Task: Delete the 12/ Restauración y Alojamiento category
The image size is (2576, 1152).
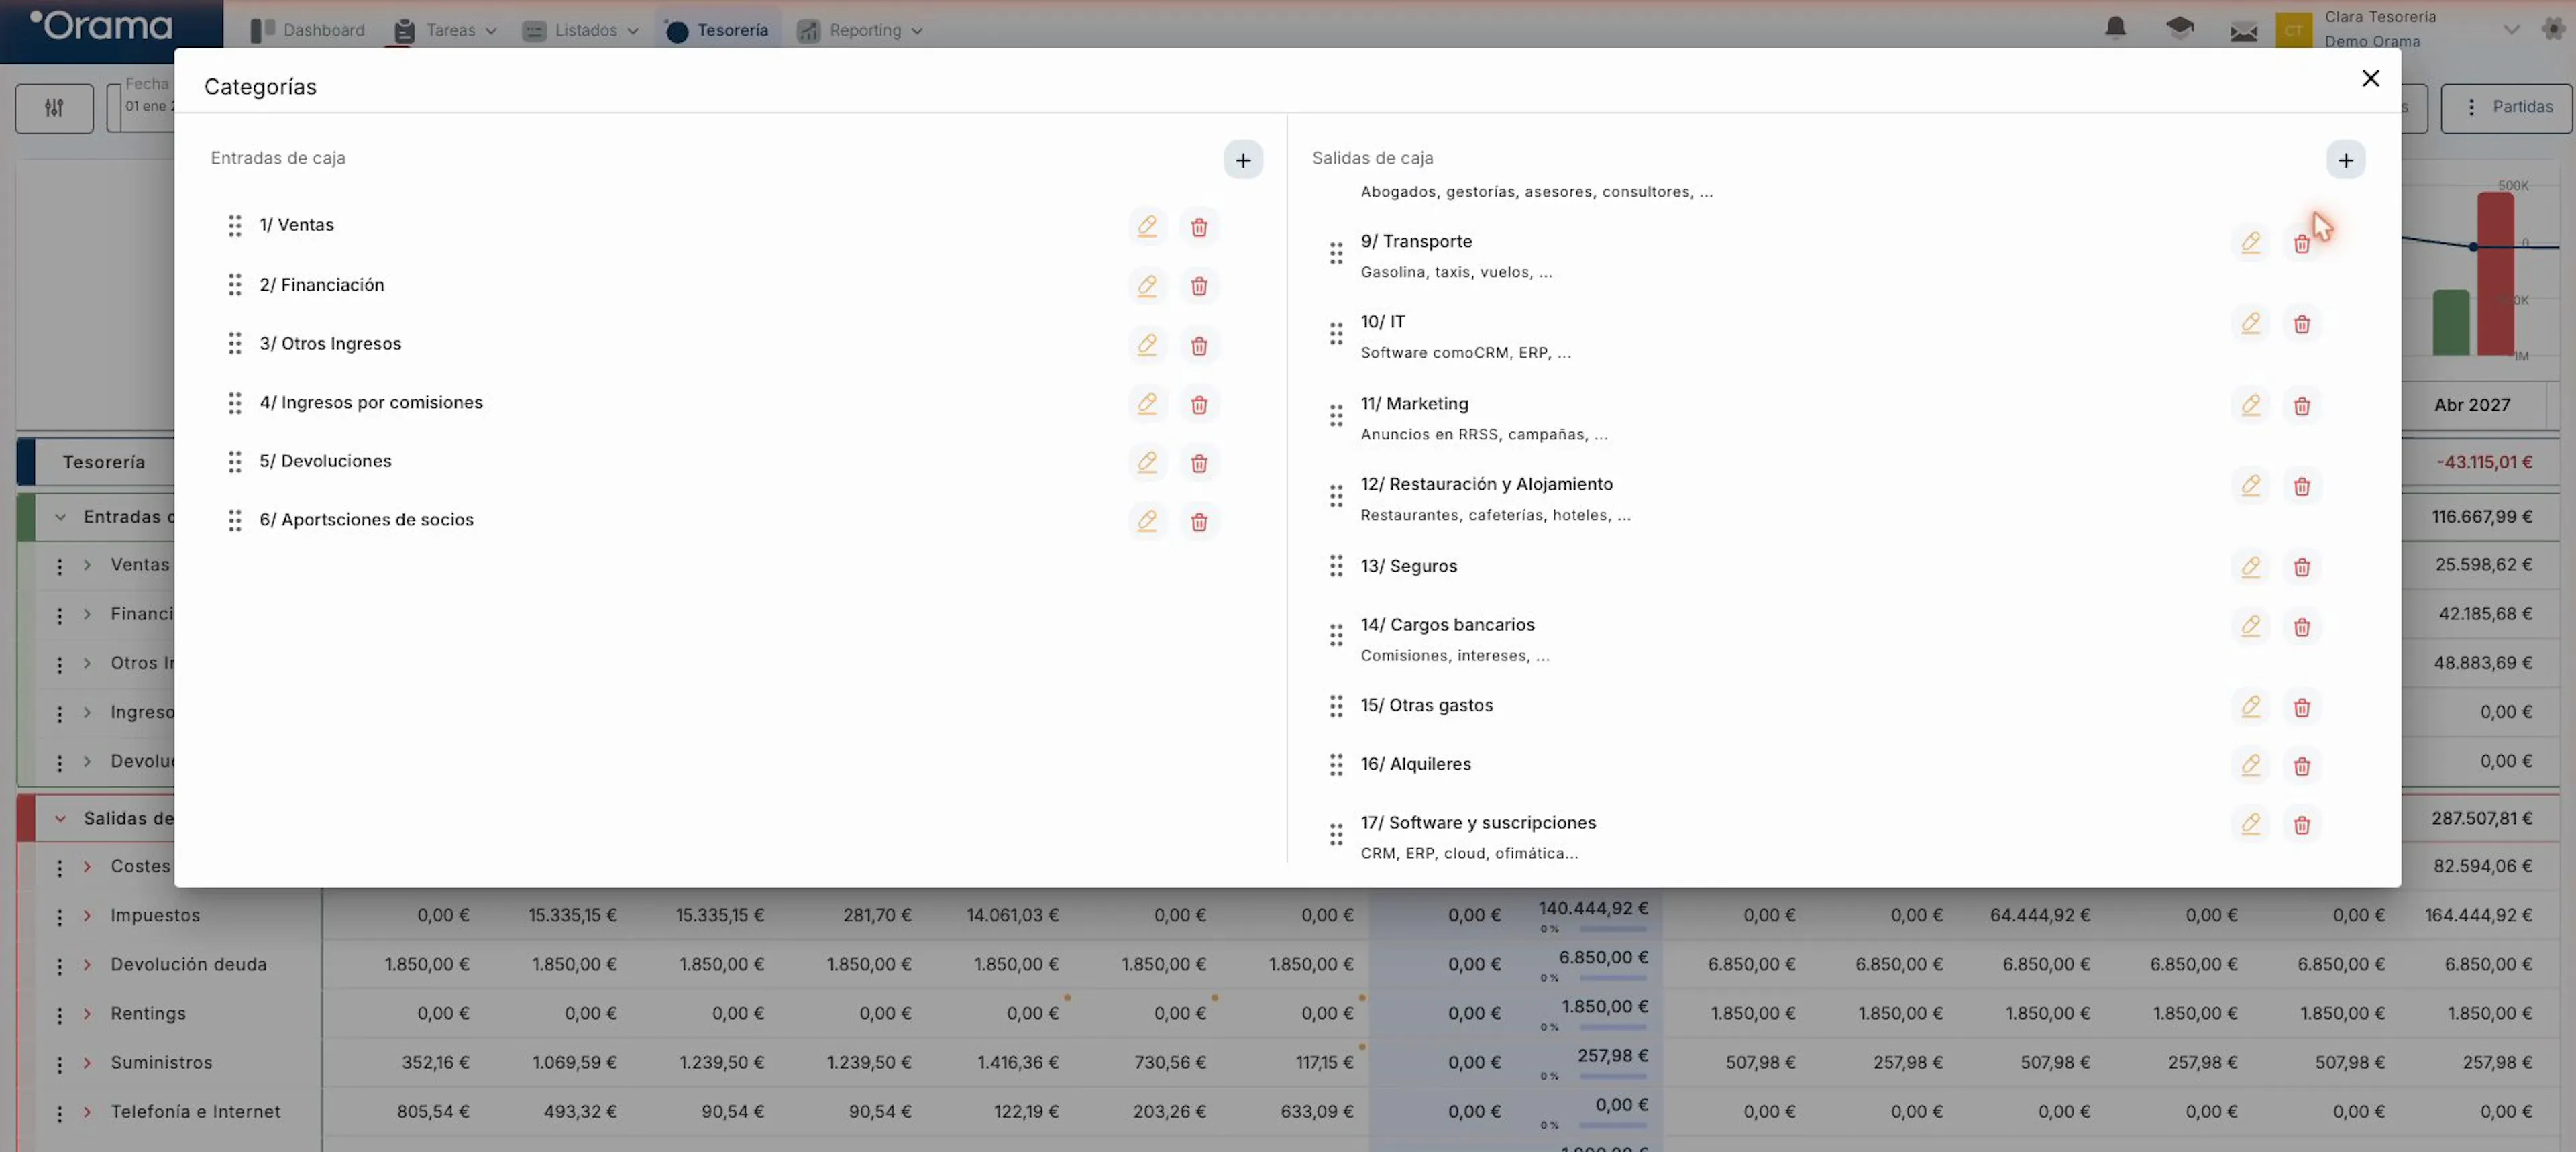Action: click(x=2302, y=486)
